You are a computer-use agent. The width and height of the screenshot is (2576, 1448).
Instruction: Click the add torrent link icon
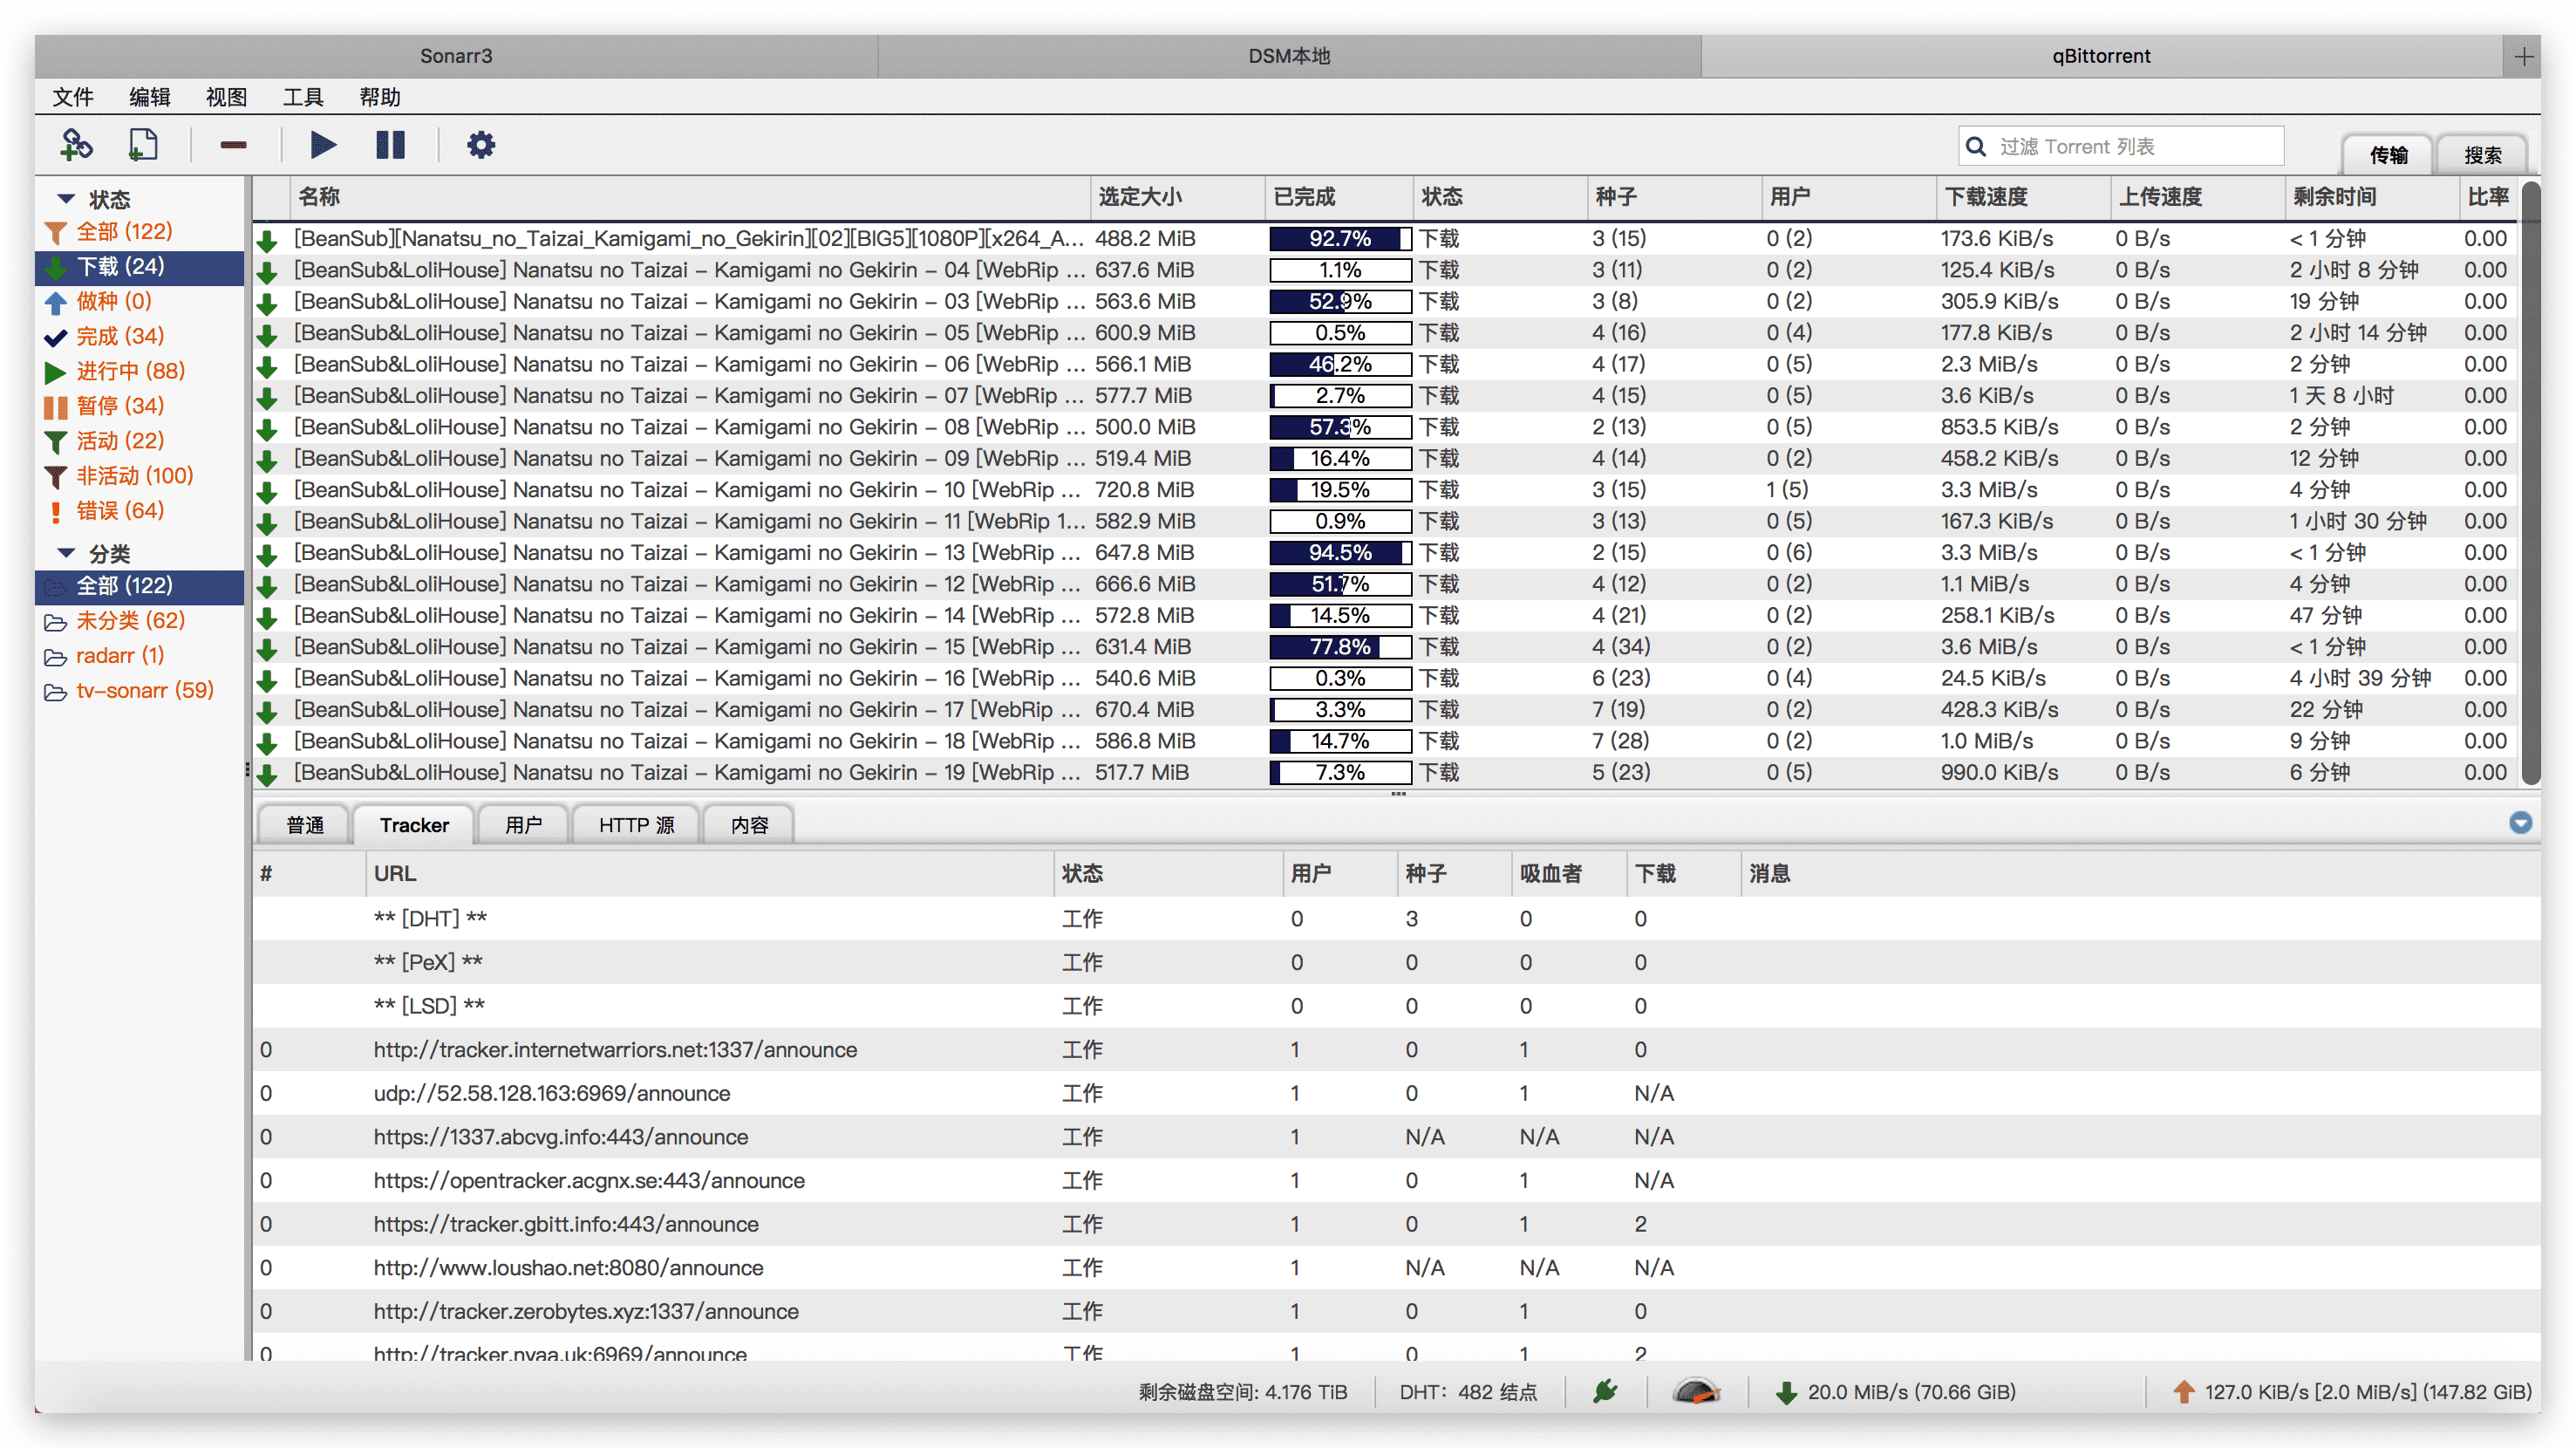click(76, 145)
